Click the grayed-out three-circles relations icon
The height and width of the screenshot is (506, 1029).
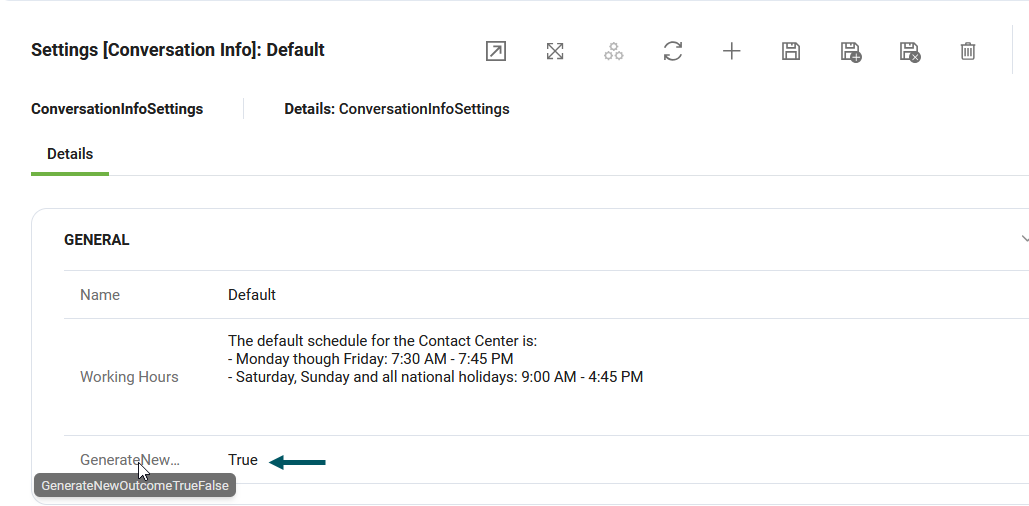click(614, 51)
